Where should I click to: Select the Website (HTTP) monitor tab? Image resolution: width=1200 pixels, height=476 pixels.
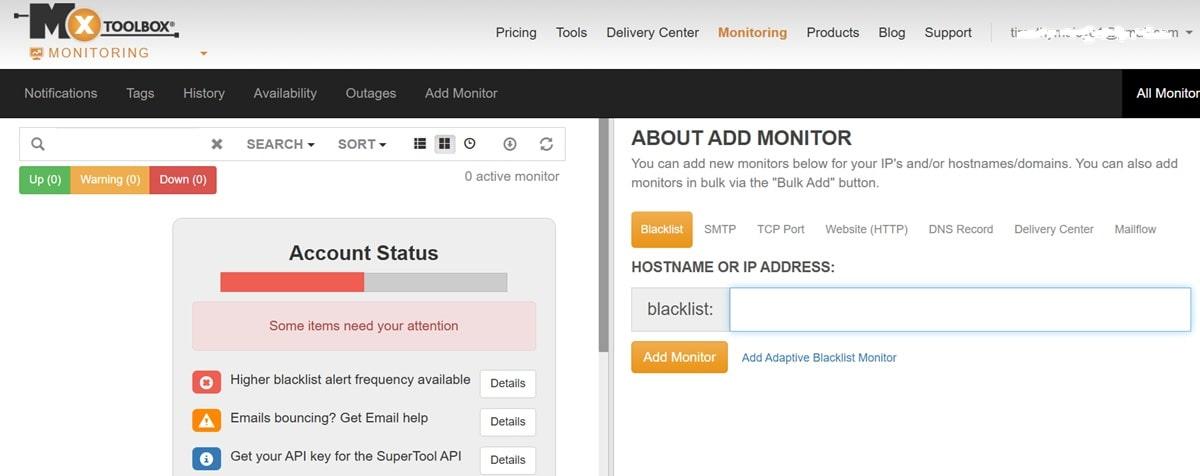(866, 229)
